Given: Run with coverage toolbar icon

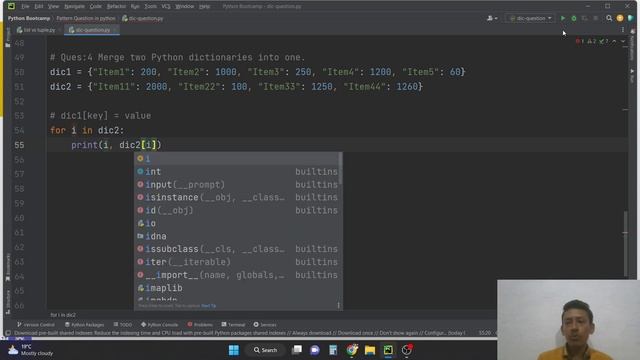Looking at the screenshot, I should tap(584, 18).
